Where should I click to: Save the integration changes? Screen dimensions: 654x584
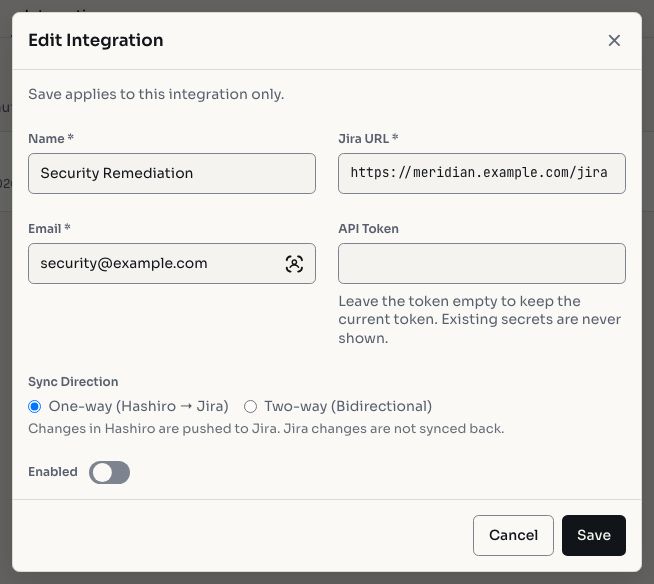tap(594, 535)
